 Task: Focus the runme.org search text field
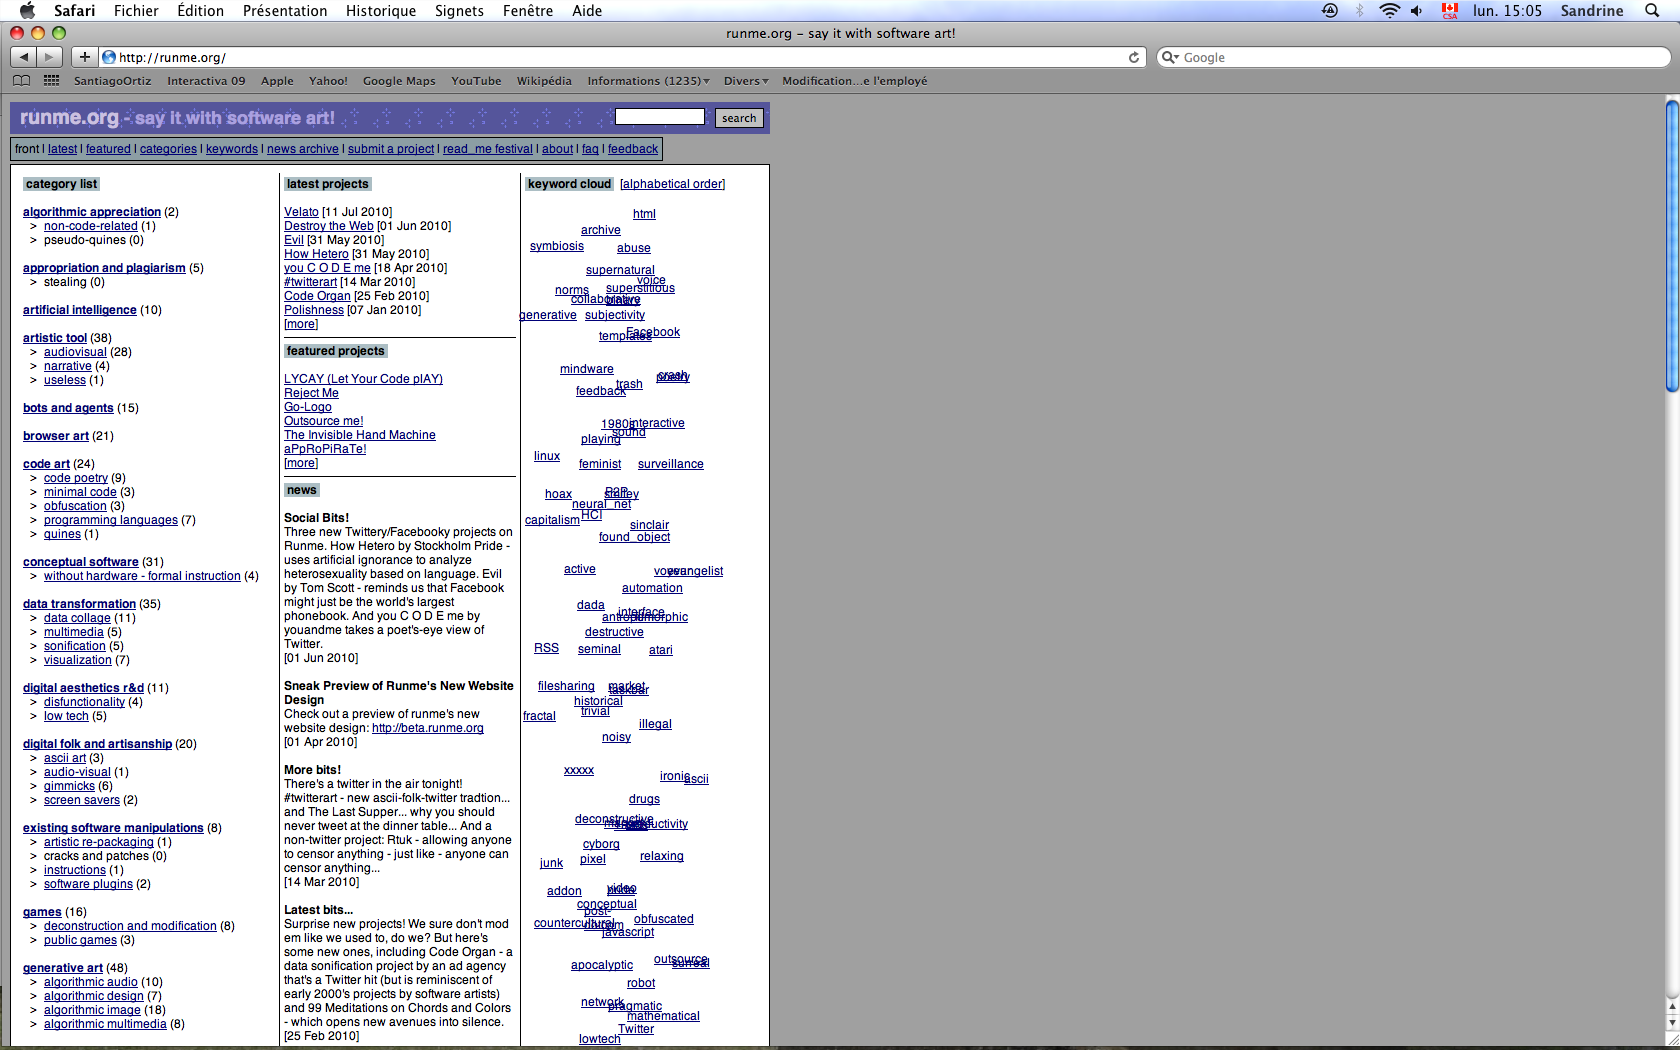point(660,117)
